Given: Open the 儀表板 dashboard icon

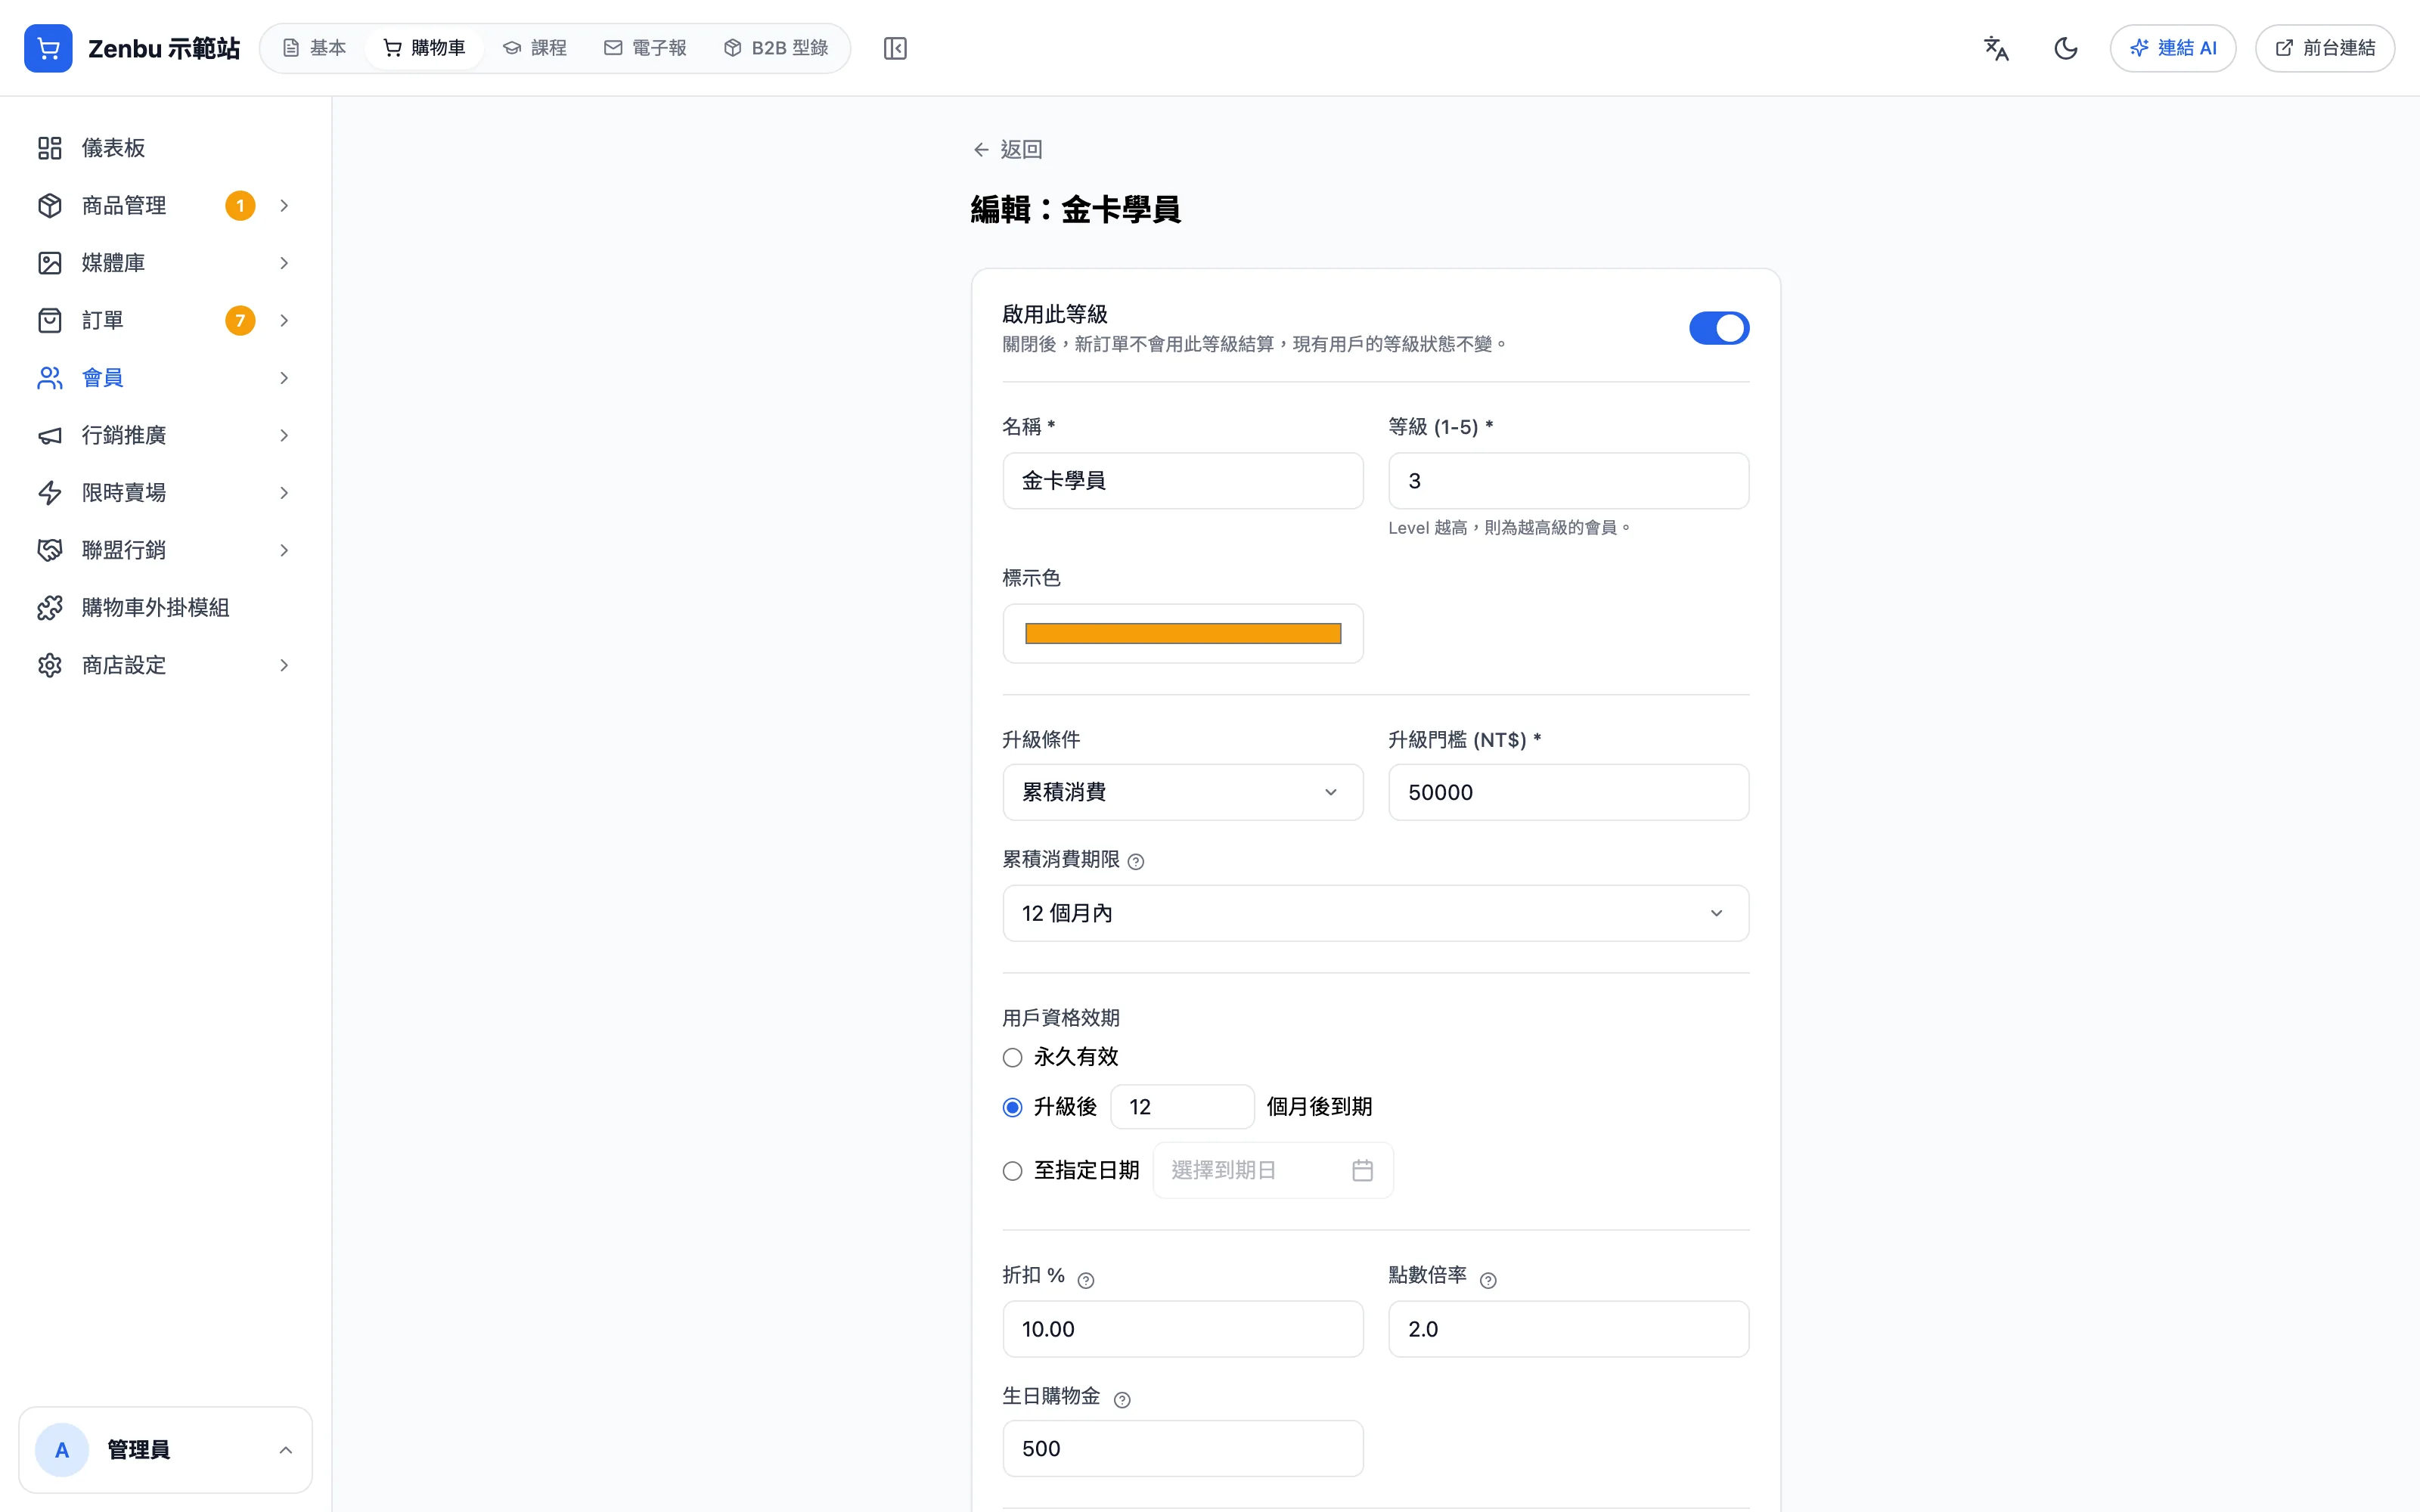Looking at the screenshot, I should 50,148.
